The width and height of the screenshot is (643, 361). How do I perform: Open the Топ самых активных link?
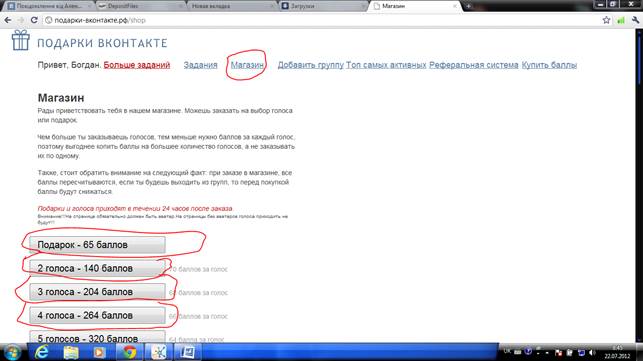[386, 65]
